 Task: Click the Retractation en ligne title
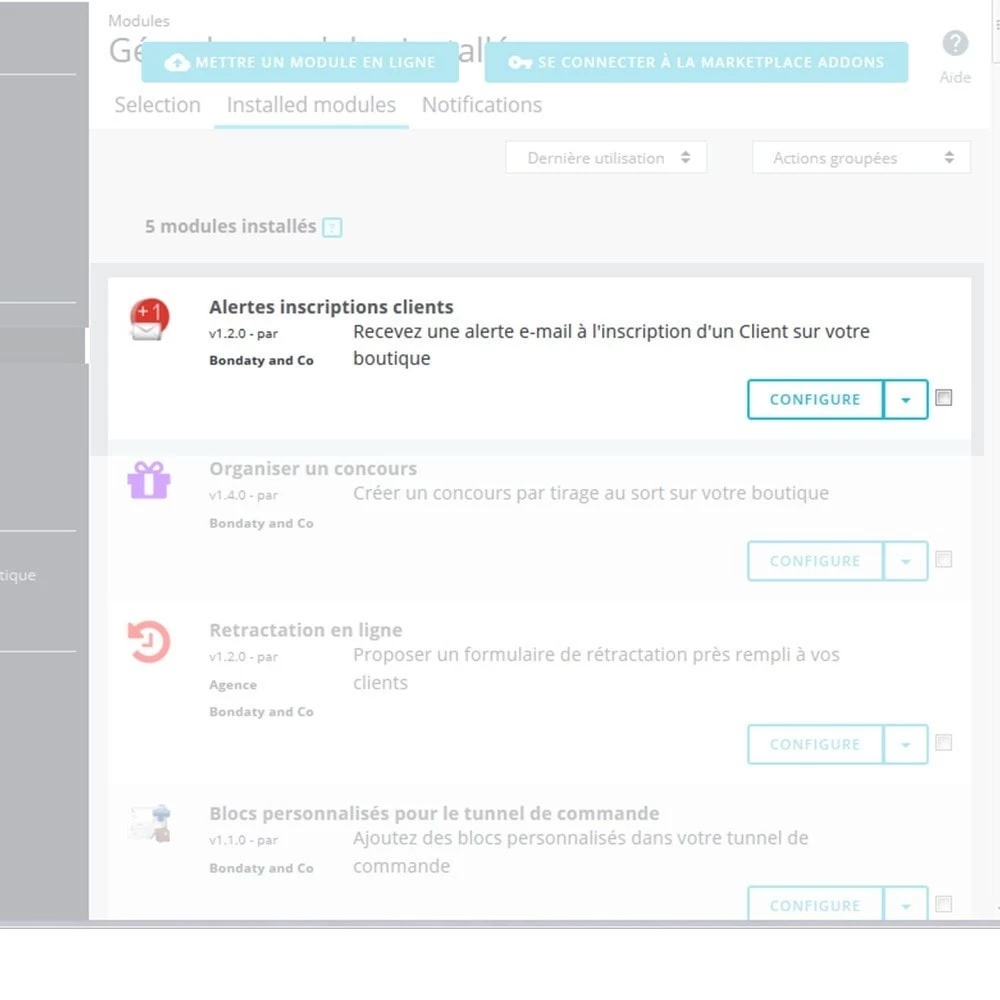(x=305, y=630)
